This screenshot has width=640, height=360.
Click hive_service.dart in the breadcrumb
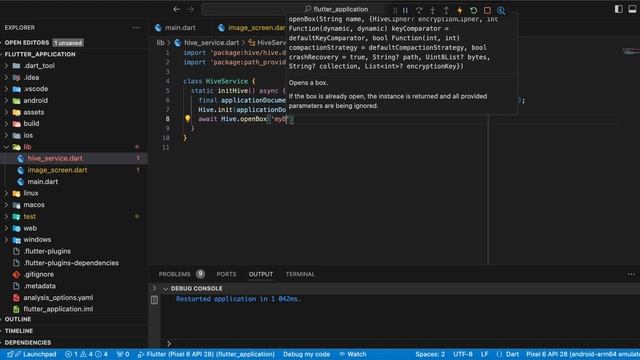[x=211, y=42]
